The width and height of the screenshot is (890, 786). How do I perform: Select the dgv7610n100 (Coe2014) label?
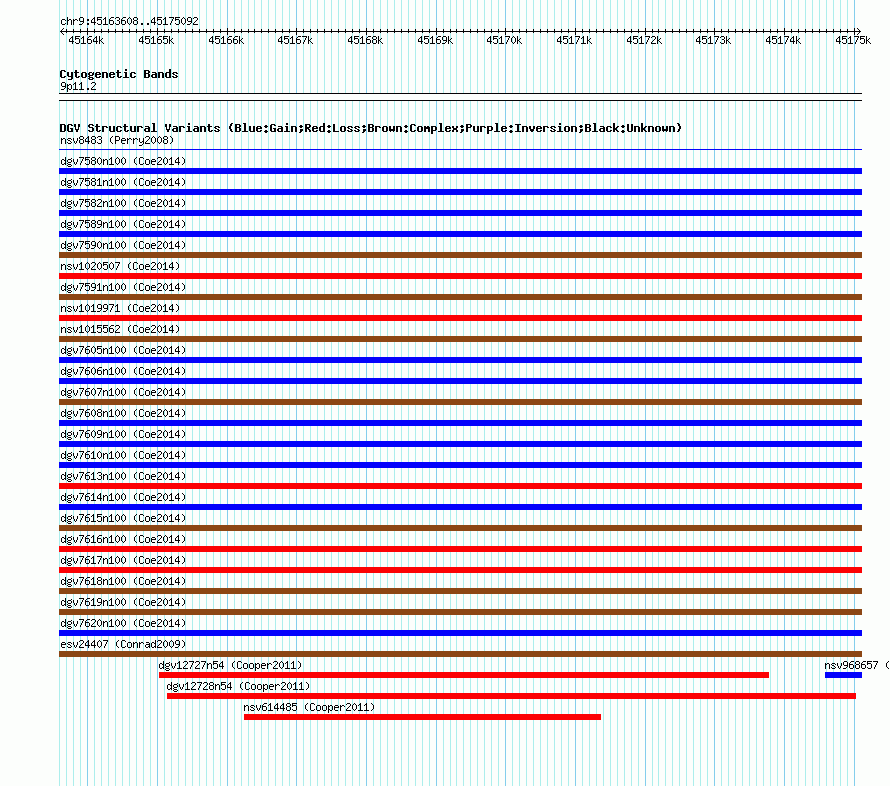(123, 455)
